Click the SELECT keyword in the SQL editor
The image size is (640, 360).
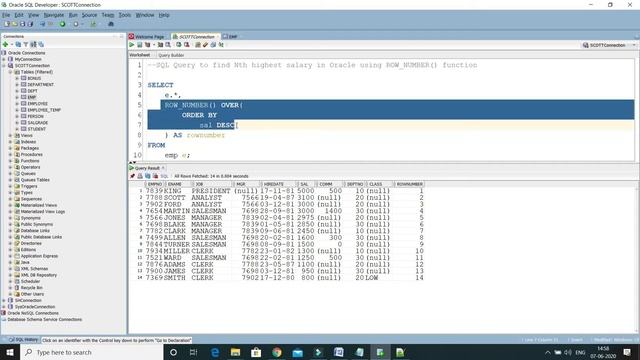coord(160,85)
